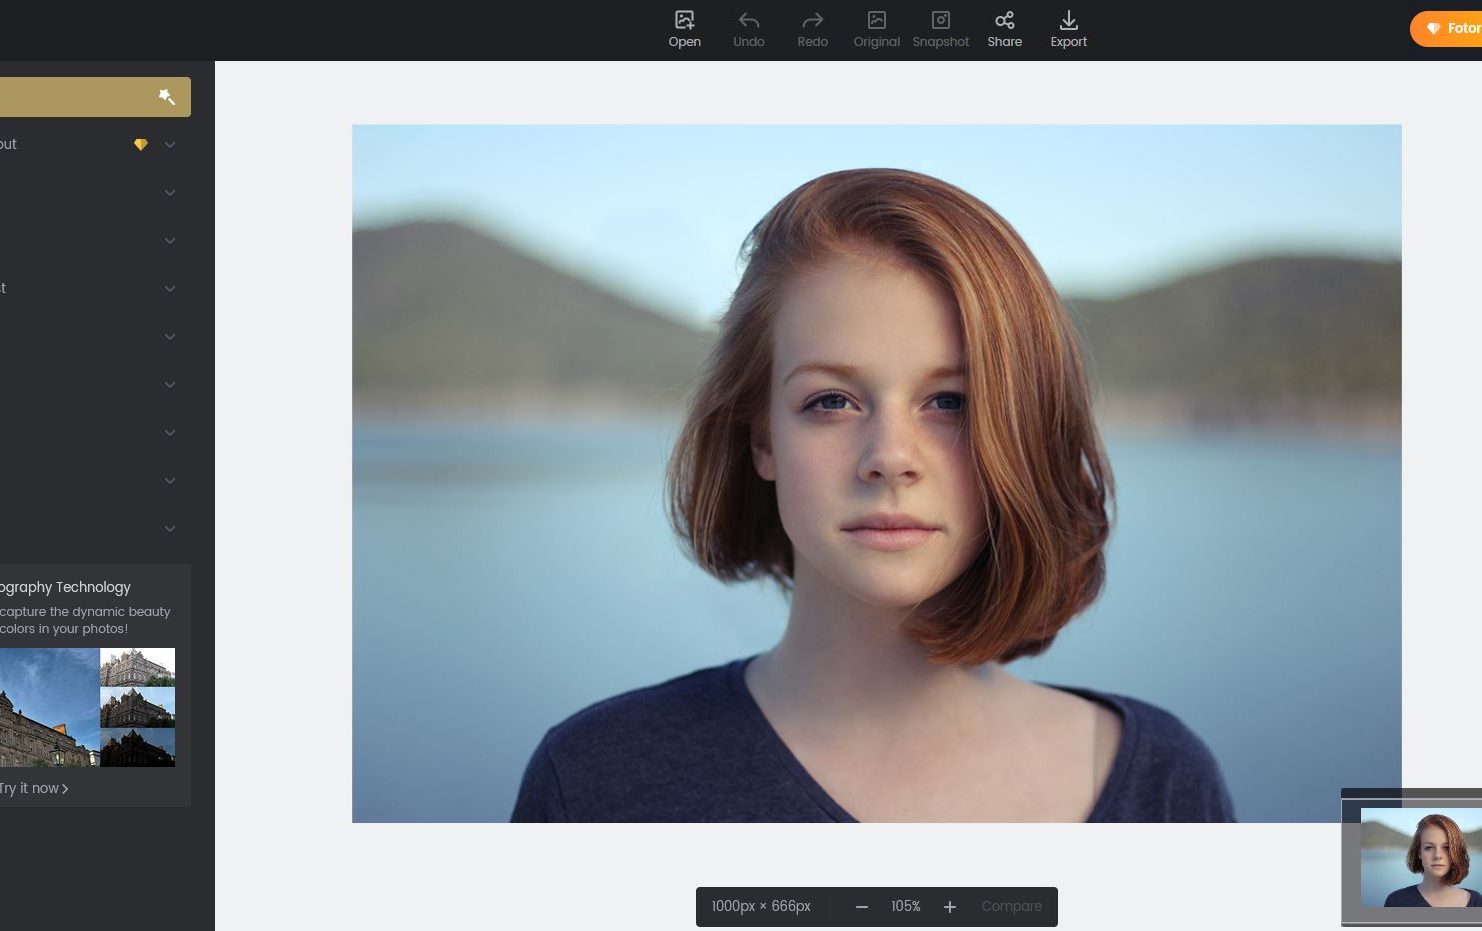
Task: Take a Snapshot of the edit
Action: click(940, 29)
